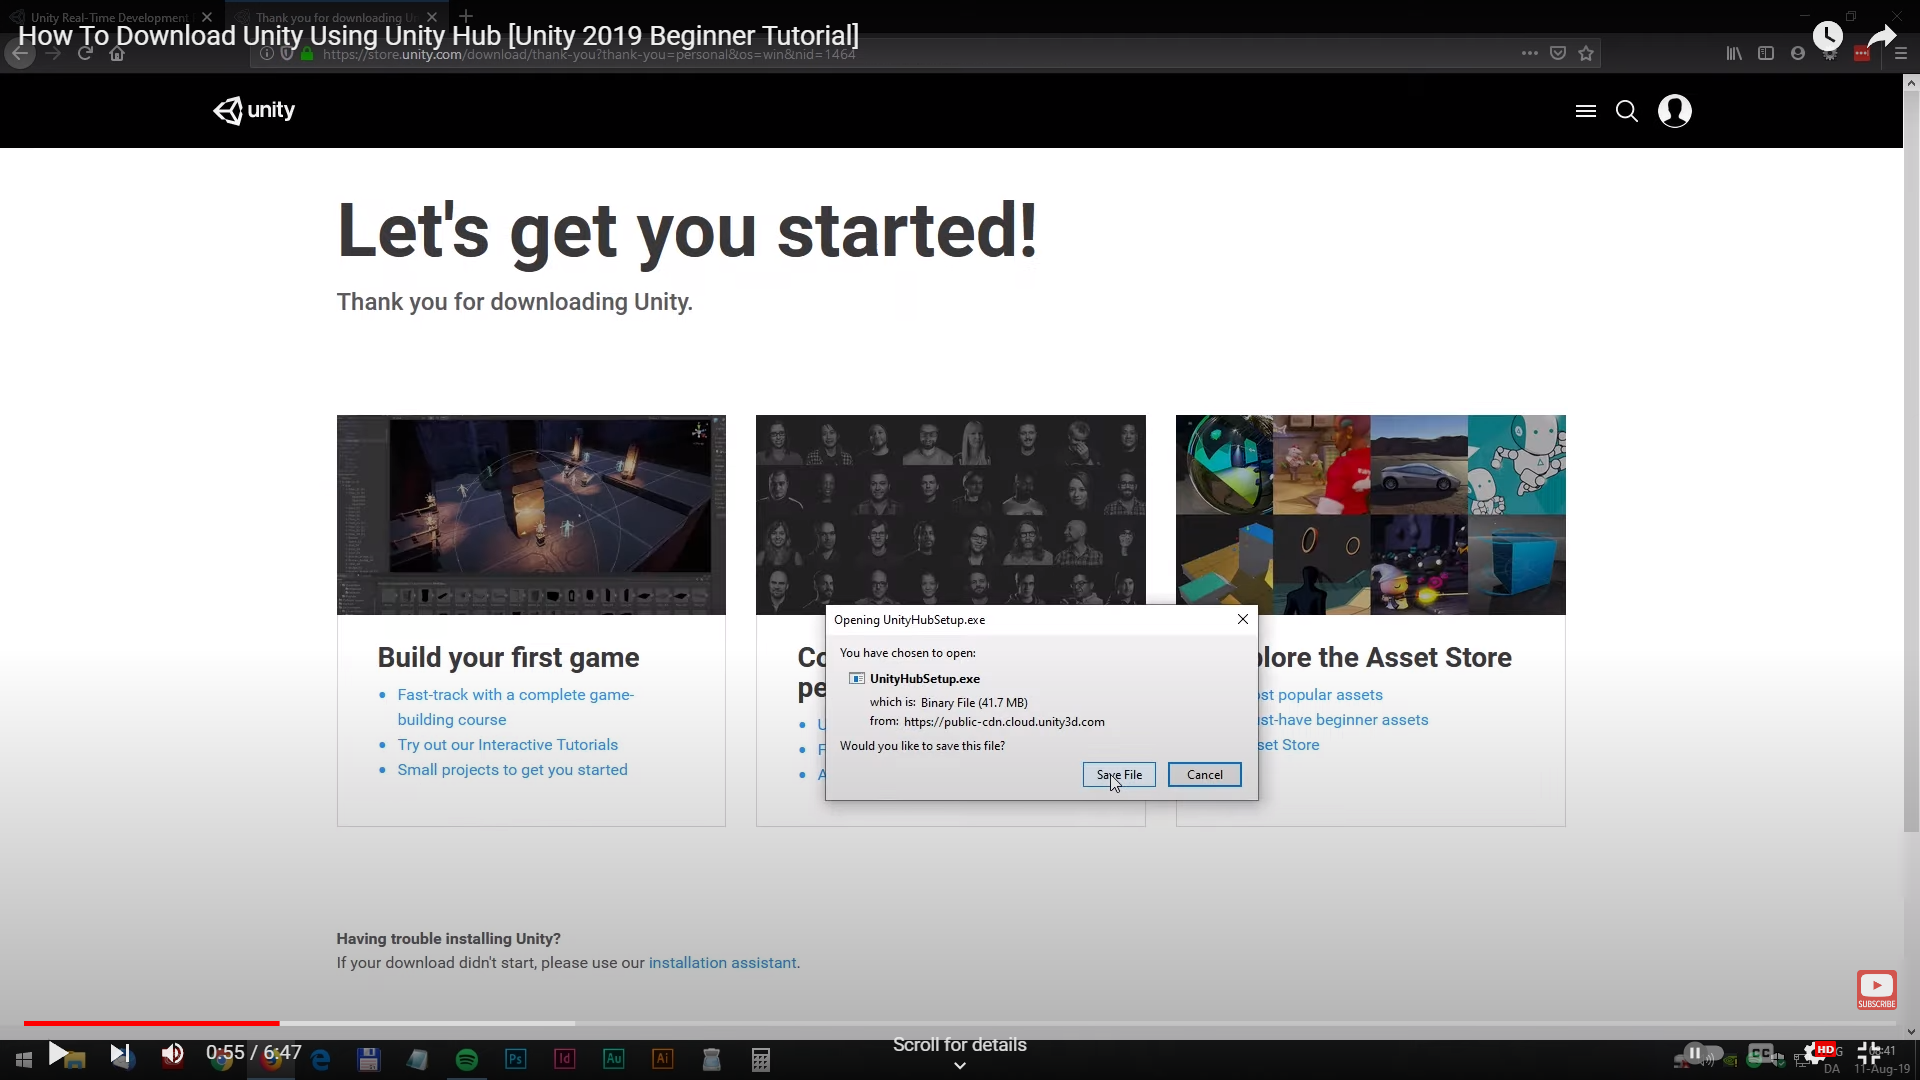The height and width of the screenshot is (1080, 1920).
Task: Bookmark this page with star icon
Action: [1586, 54]
